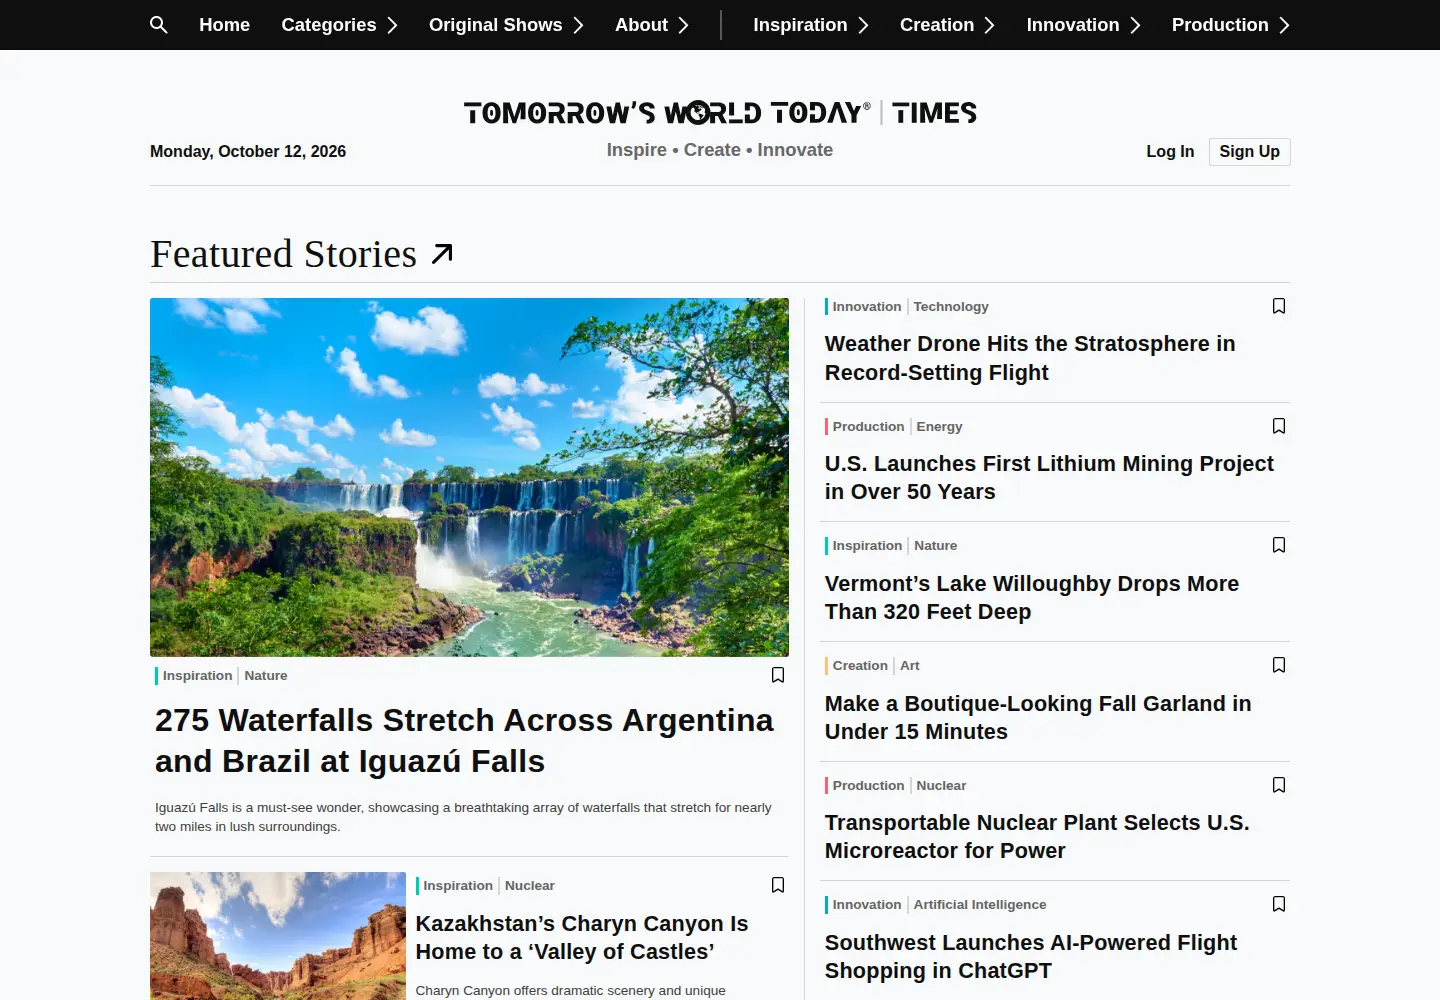The image size is (1440, 1000).
Task: Open Make a Boutique-Looking Fall Garland headline
Action: pos(1038,717)
